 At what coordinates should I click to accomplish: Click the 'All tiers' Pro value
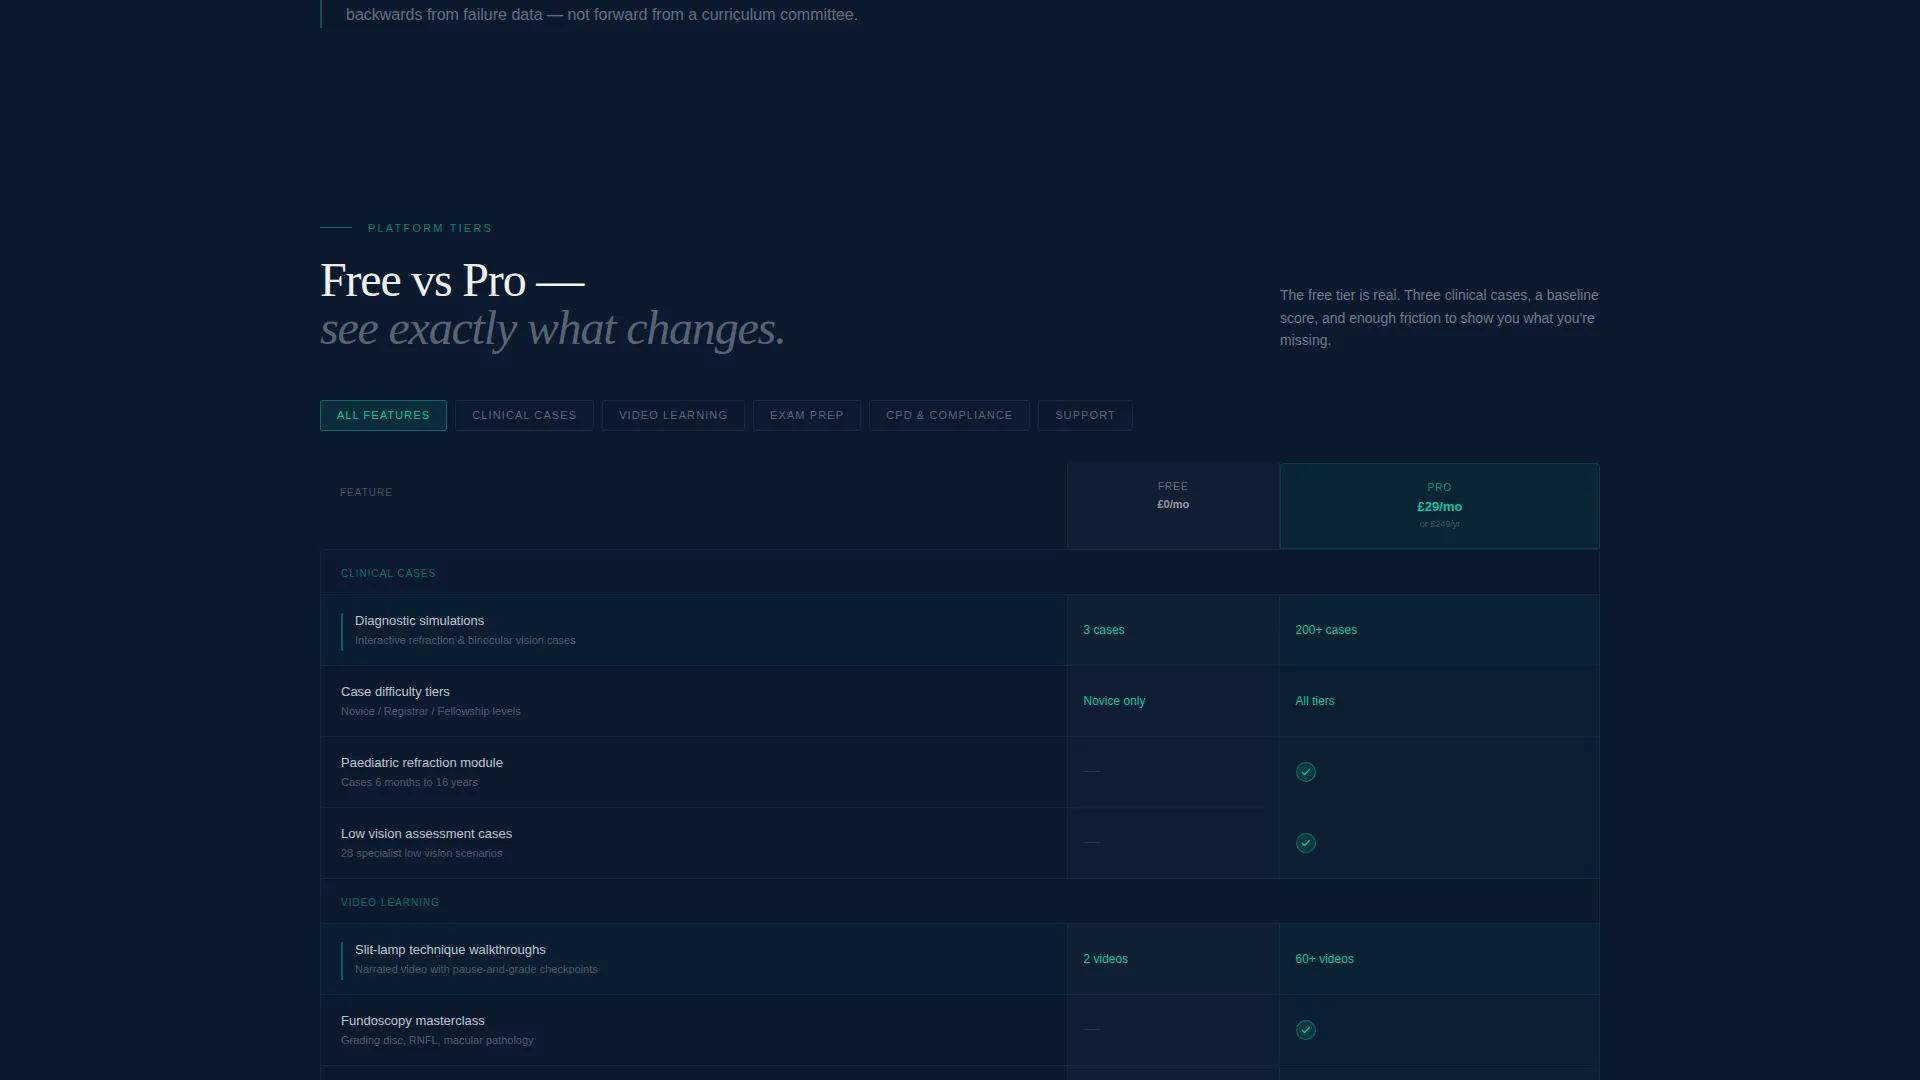(x=1314, y=701)
